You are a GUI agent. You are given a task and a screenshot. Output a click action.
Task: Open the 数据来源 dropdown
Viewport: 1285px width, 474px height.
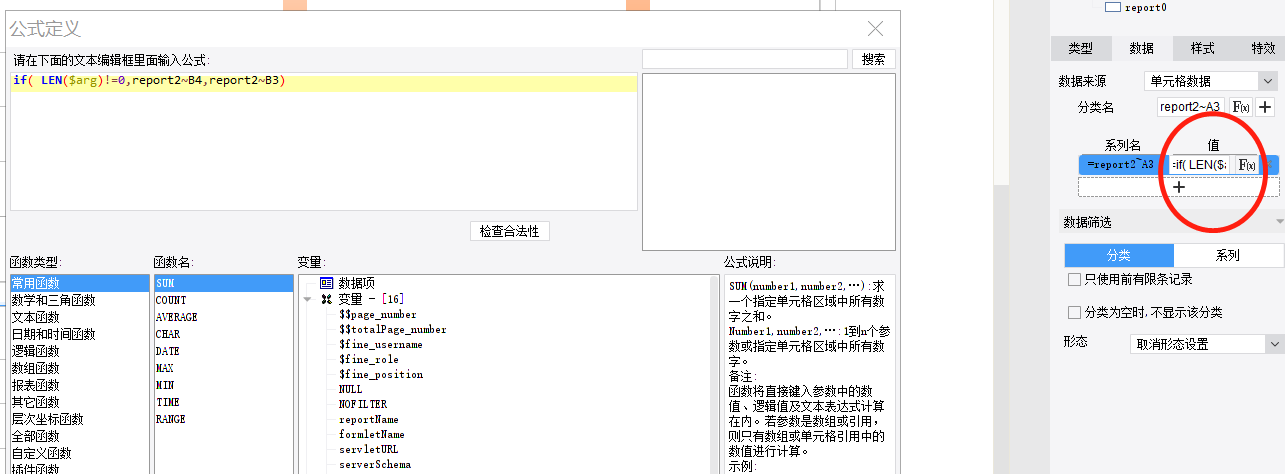click(x=1211, y=81)
